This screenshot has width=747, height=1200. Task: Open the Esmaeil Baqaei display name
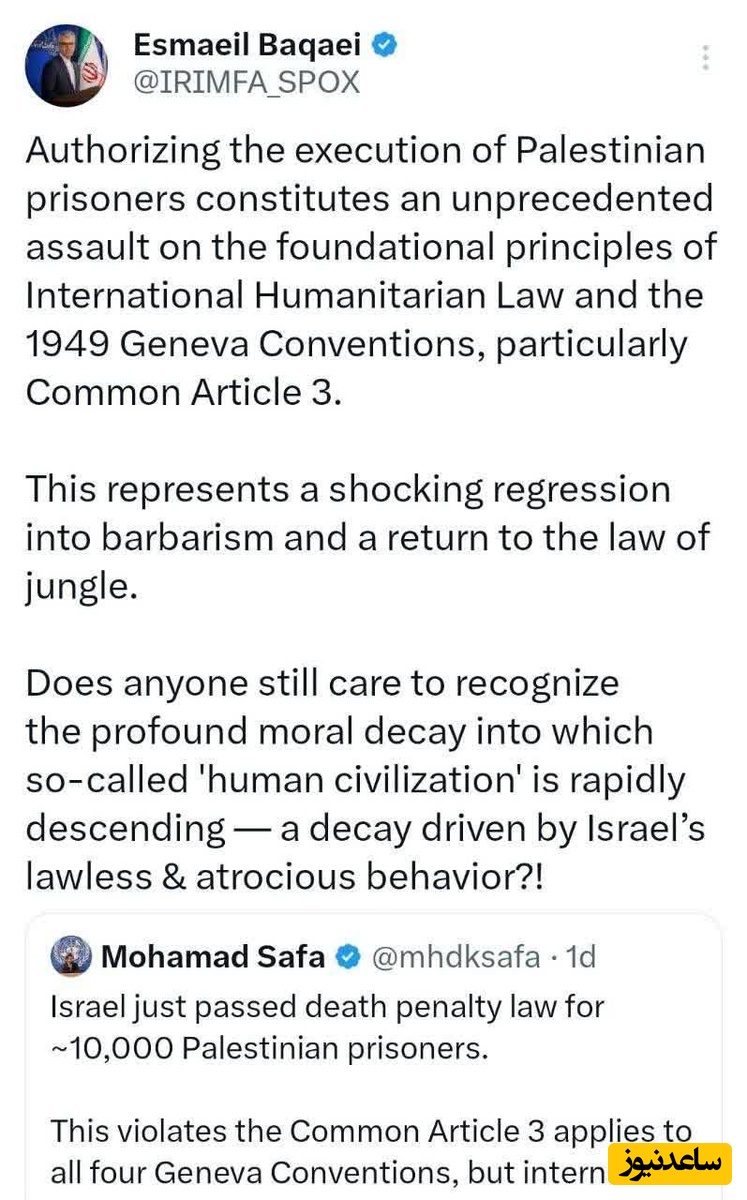pos(247,45)
